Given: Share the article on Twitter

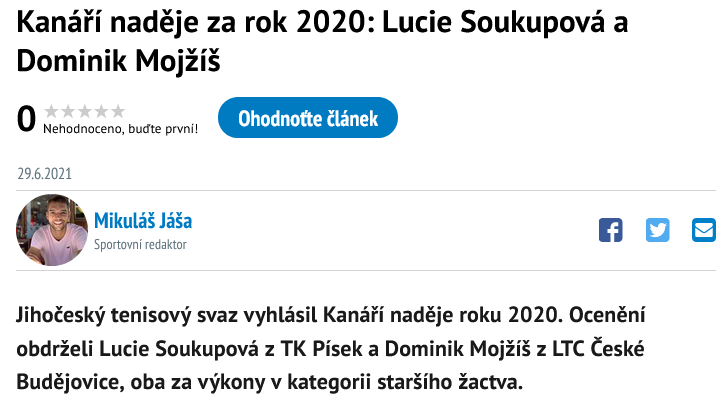Looking at the screenshot, I should coord(658,230).
